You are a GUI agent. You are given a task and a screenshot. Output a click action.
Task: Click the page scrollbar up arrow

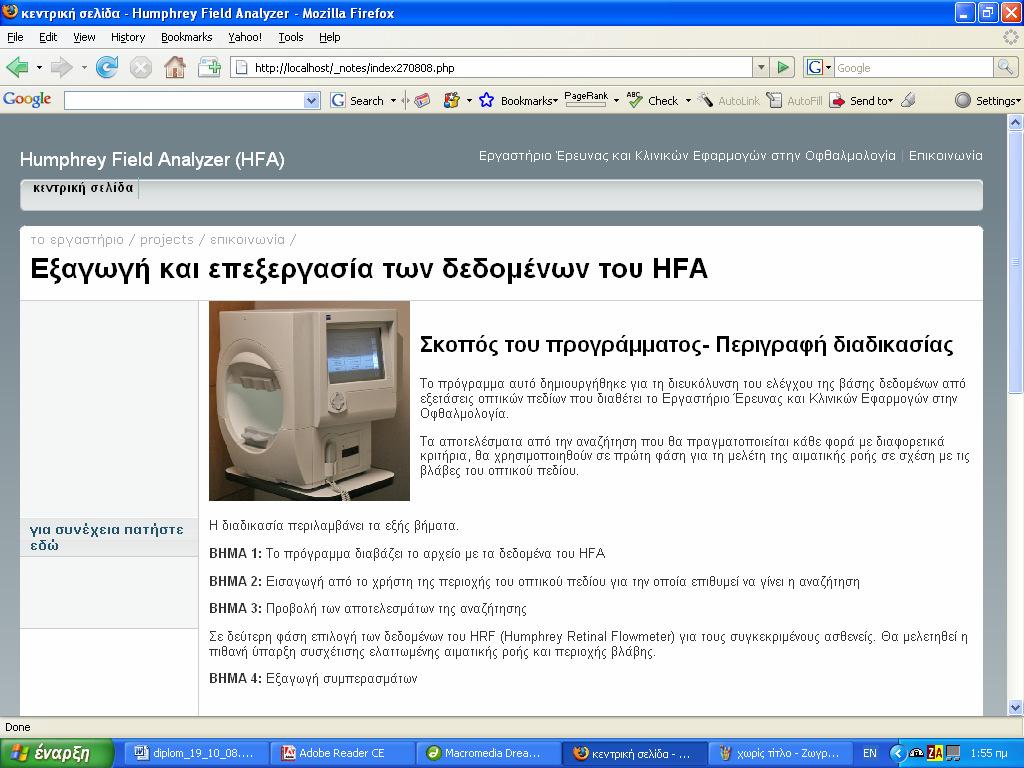pos(1015,122)
